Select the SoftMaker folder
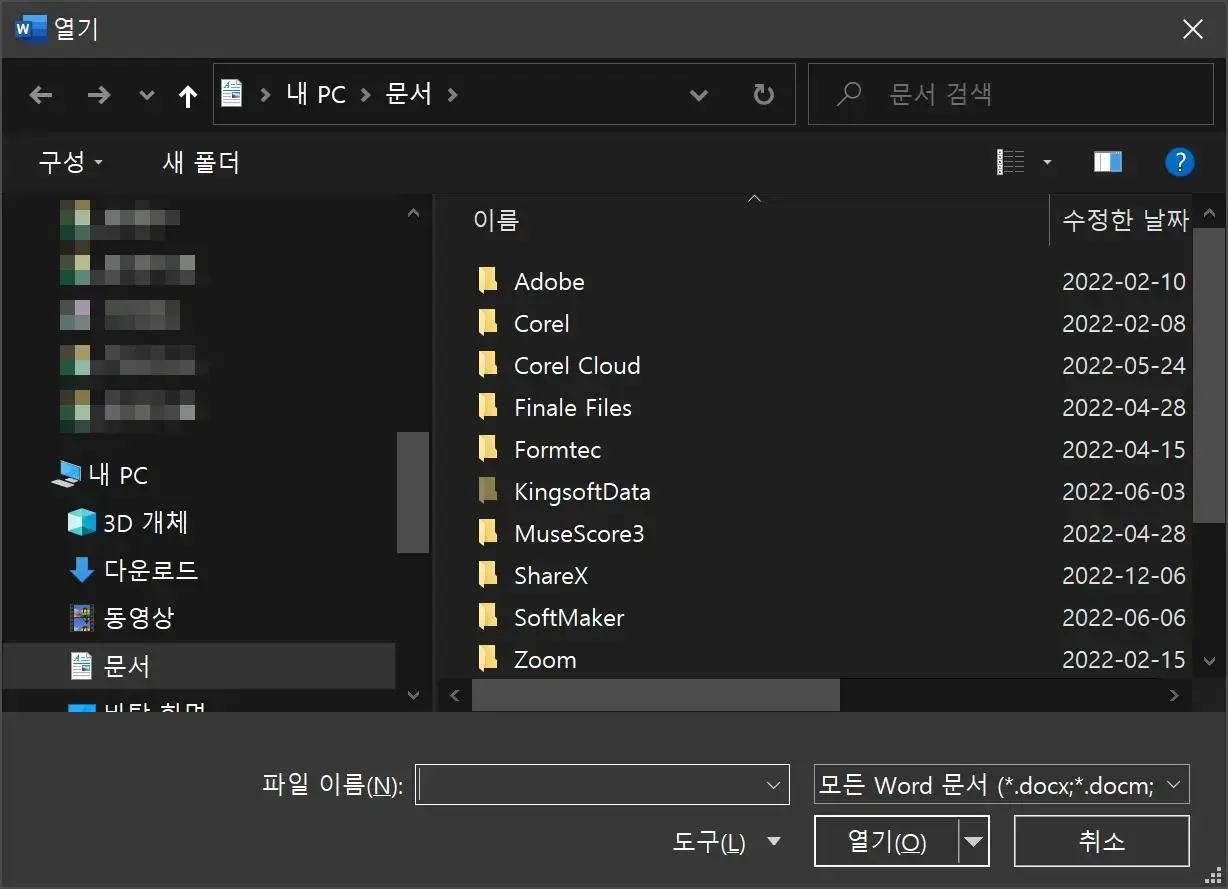This screenshot has height=889, width=1228. click(x=569, y=618)
